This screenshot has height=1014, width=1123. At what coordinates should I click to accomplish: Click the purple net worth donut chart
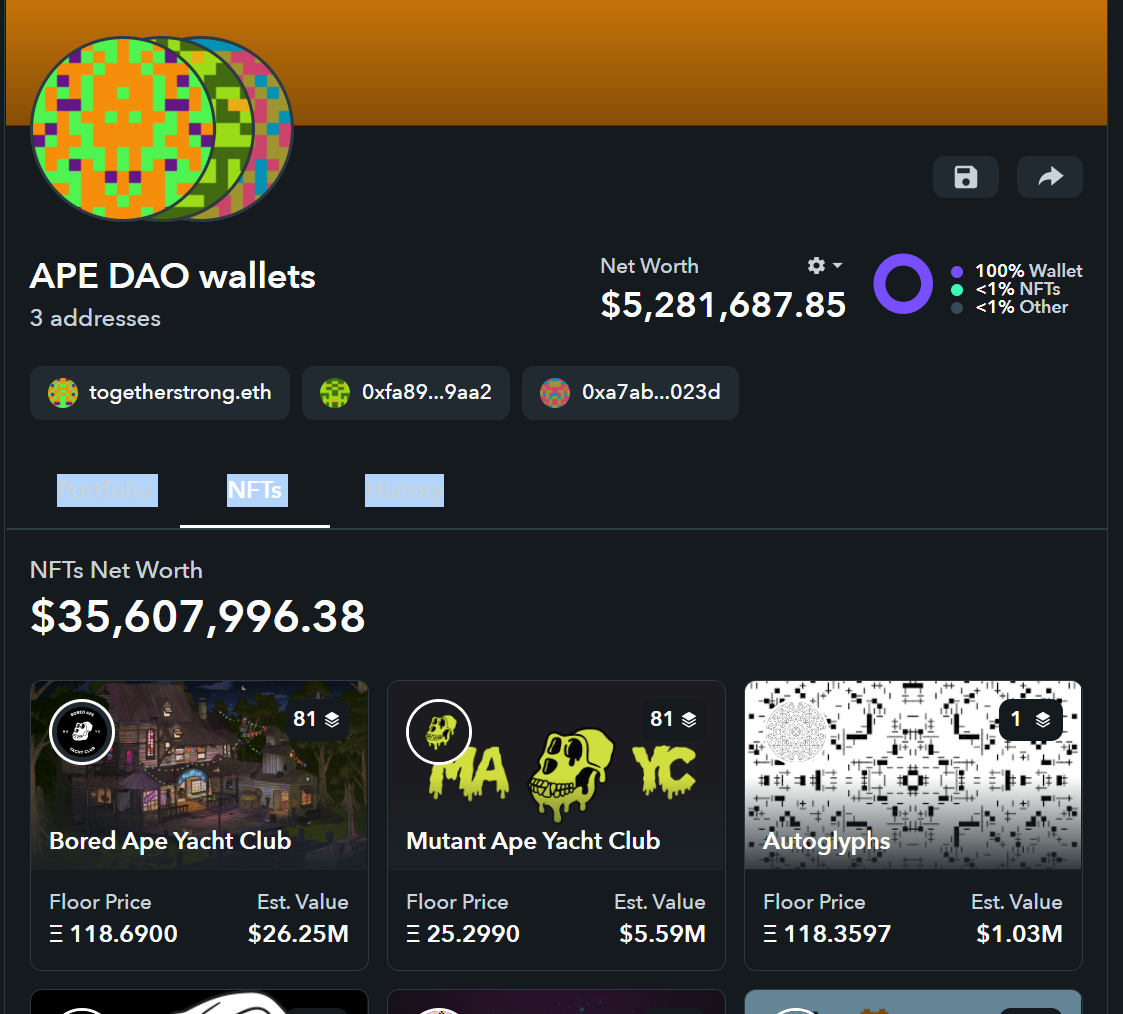click(x=903, y=284)
